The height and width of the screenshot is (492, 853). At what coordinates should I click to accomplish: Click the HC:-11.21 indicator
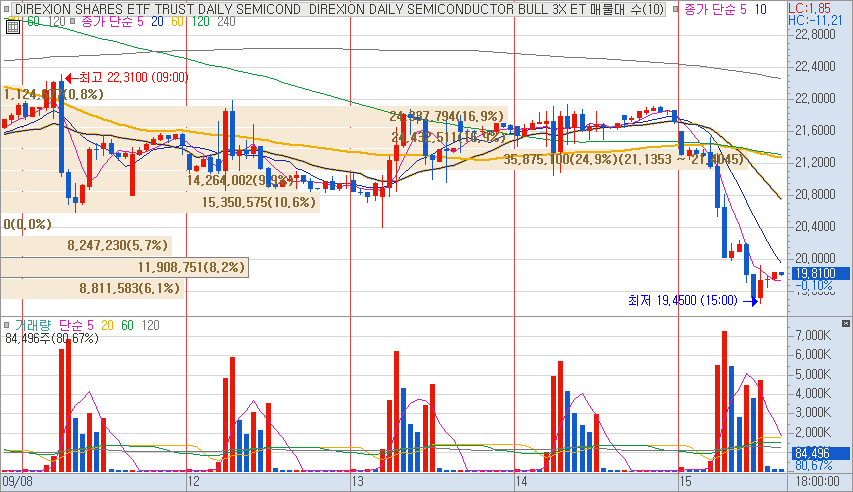[815, 20]
